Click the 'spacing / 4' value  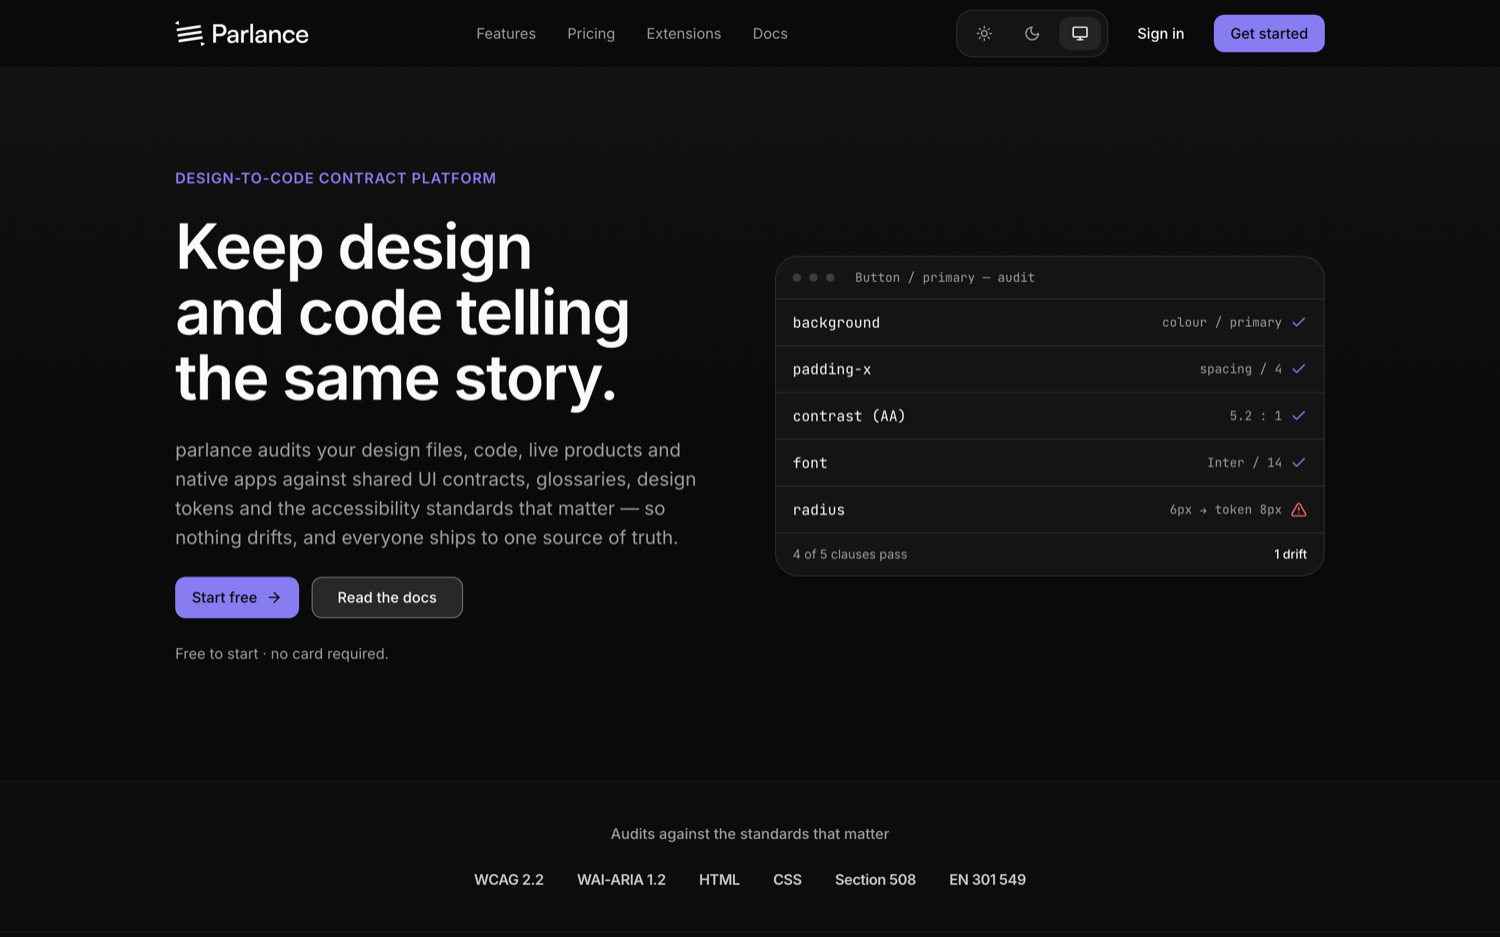tap(1241, 369)
